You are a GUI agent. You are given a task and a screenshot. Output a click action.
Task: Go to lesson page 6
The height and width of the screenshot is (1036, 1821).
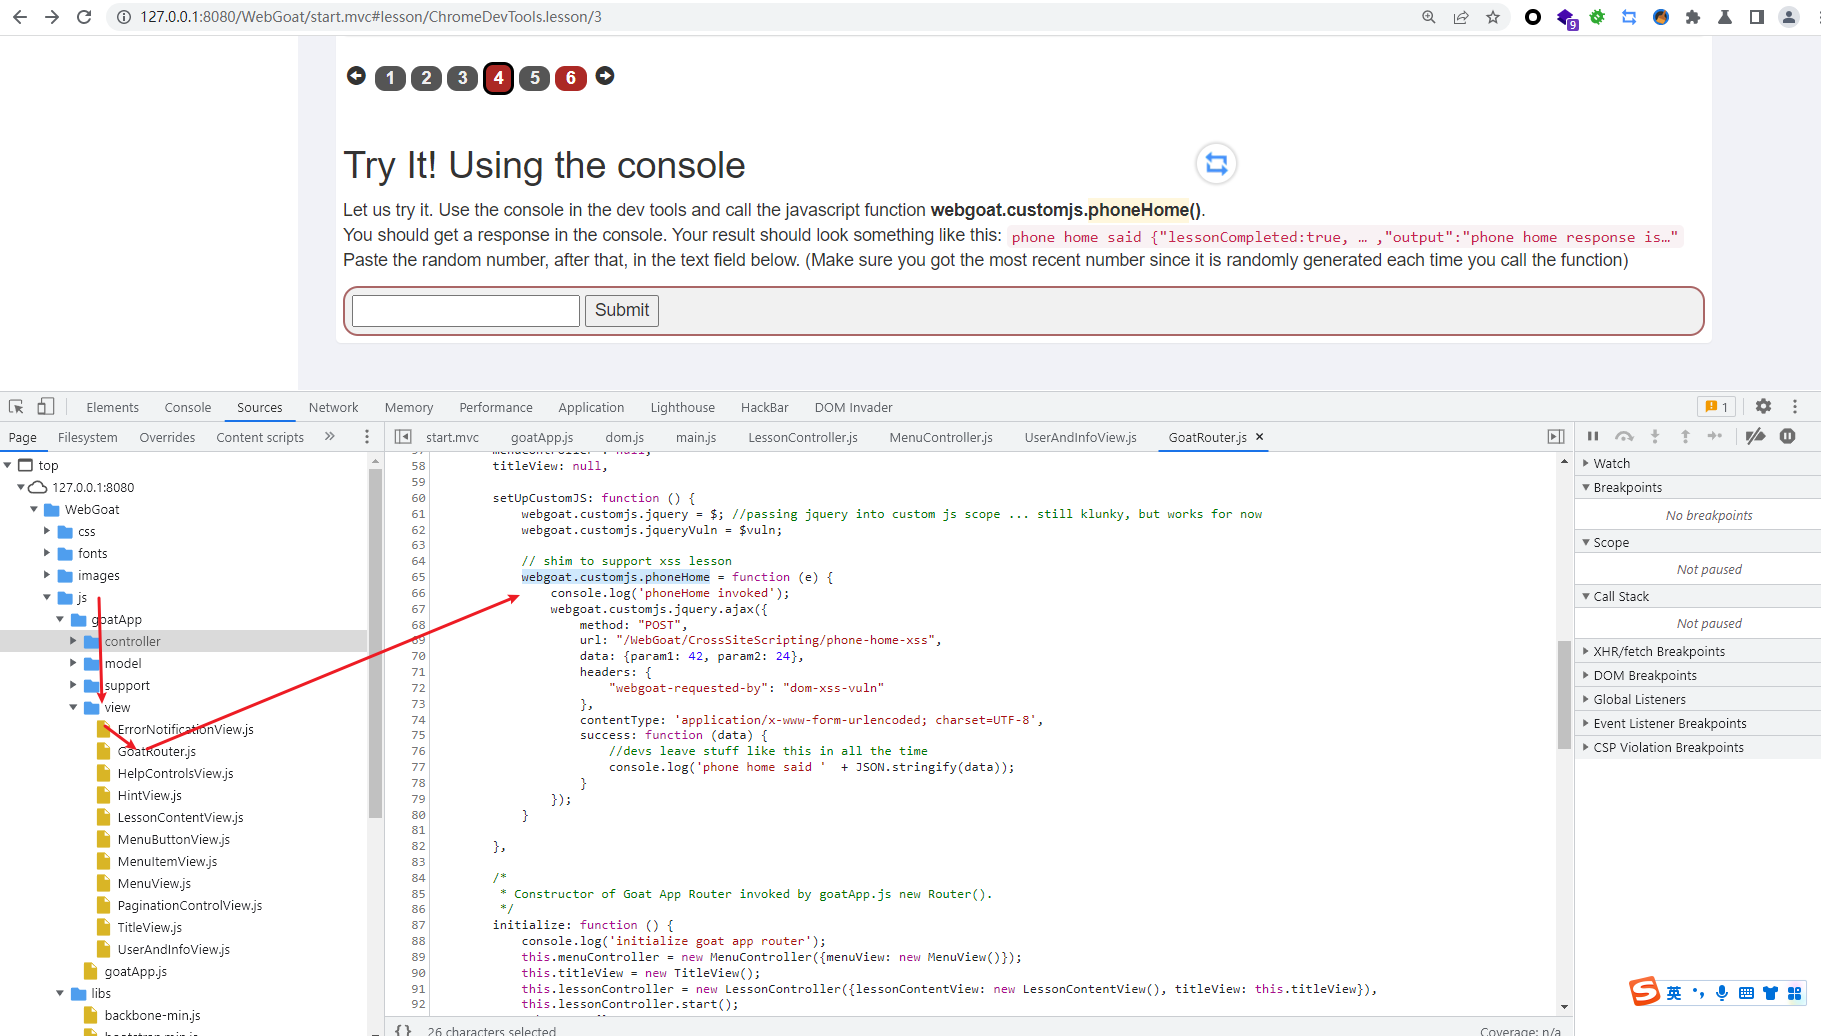point(571,78)
